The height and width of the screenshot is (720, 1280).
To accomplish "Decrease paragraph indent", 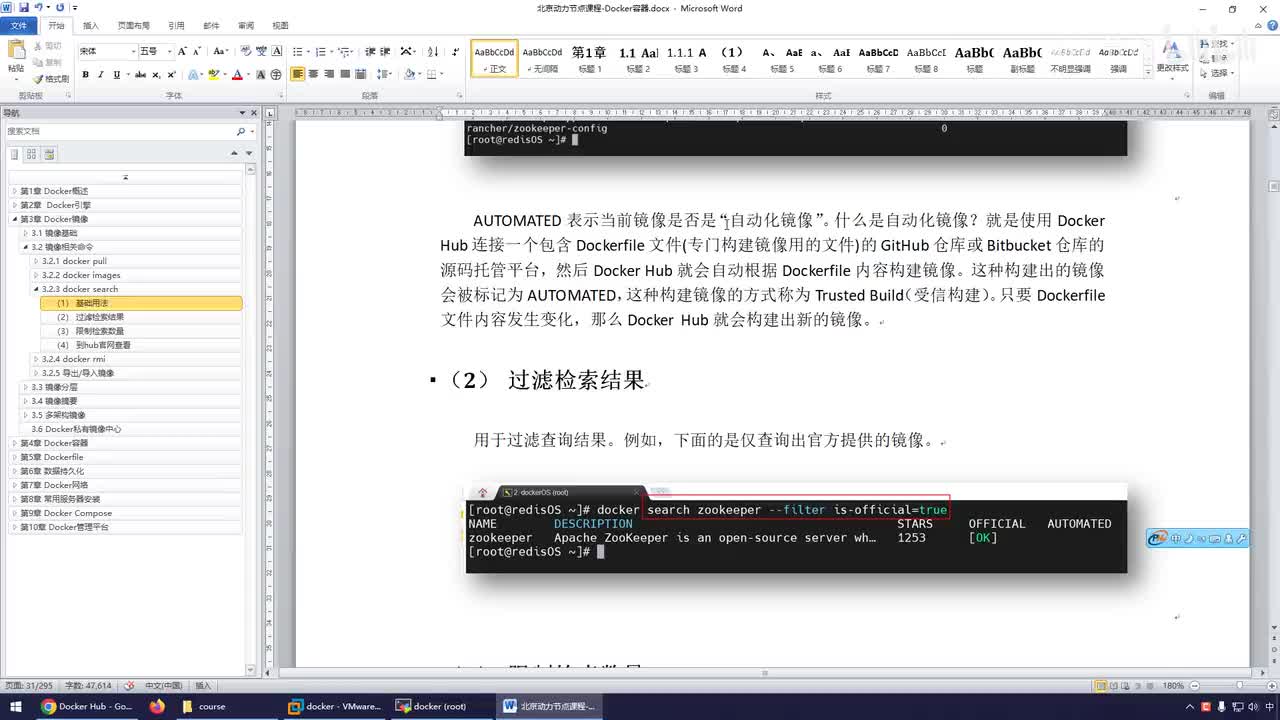I will [370, 51].
